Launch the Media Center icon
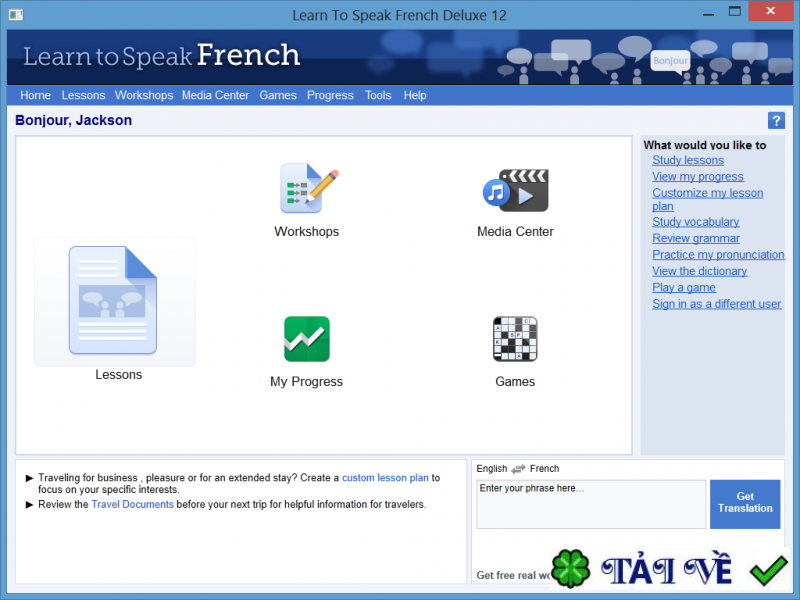 coord(514,190)
